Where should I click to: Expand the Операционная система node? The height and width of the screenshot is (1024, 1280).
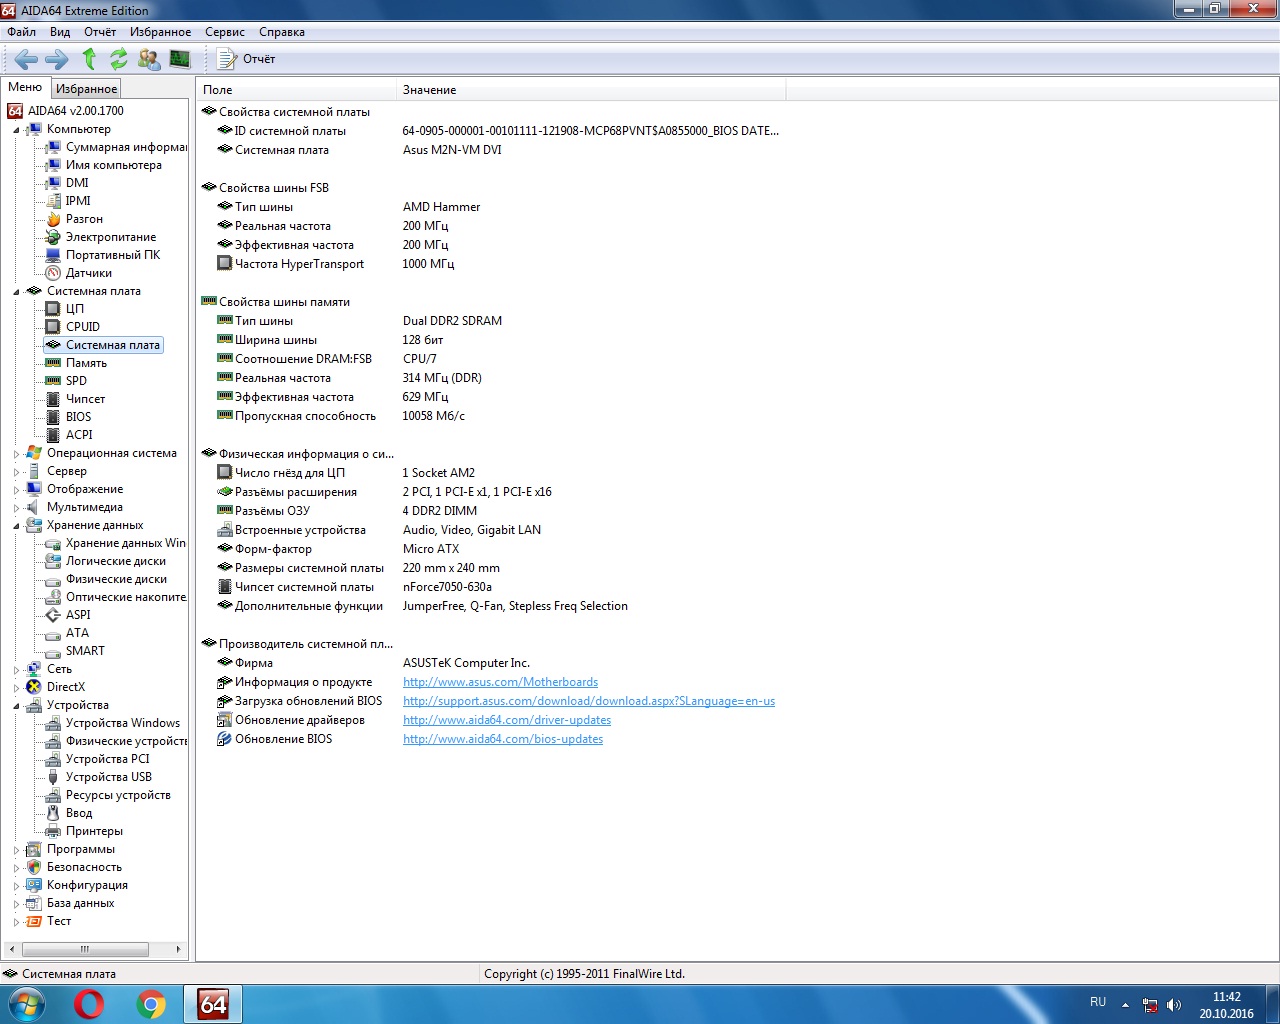[16, 454]
